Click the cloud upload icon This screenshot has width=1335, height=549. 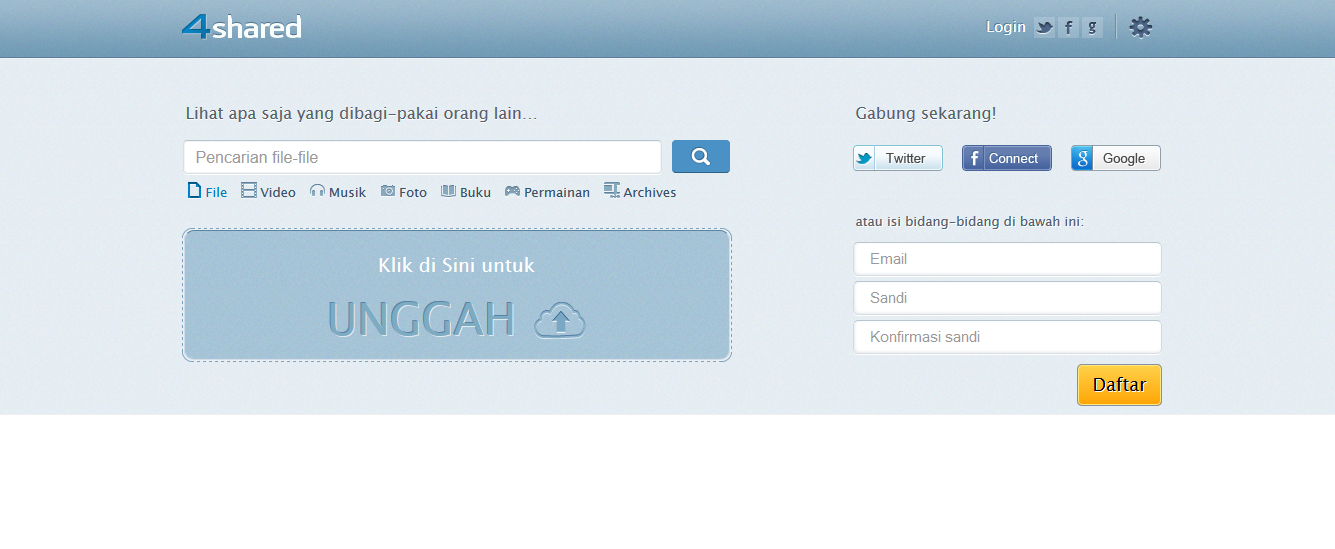tap(560, 320)
